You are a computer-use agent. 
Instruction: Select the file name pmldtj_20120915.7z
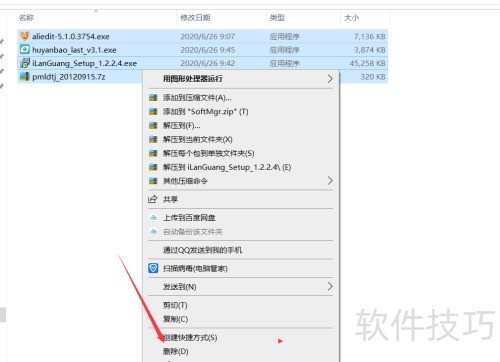(x=68, y=77)
